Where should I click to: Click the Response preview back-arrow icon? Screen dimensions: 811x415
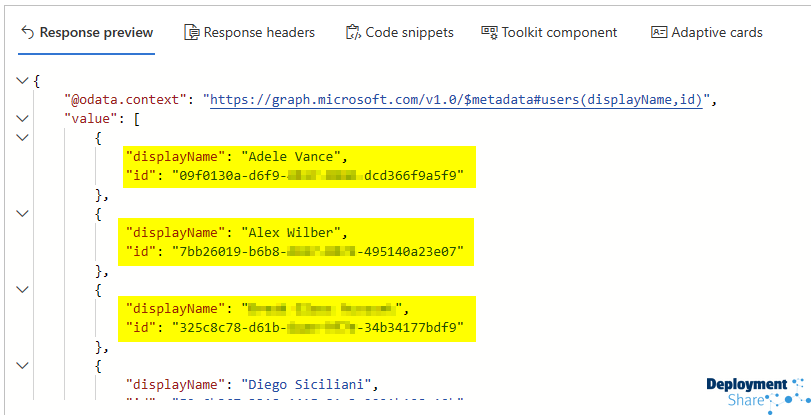tap(27, 33)
